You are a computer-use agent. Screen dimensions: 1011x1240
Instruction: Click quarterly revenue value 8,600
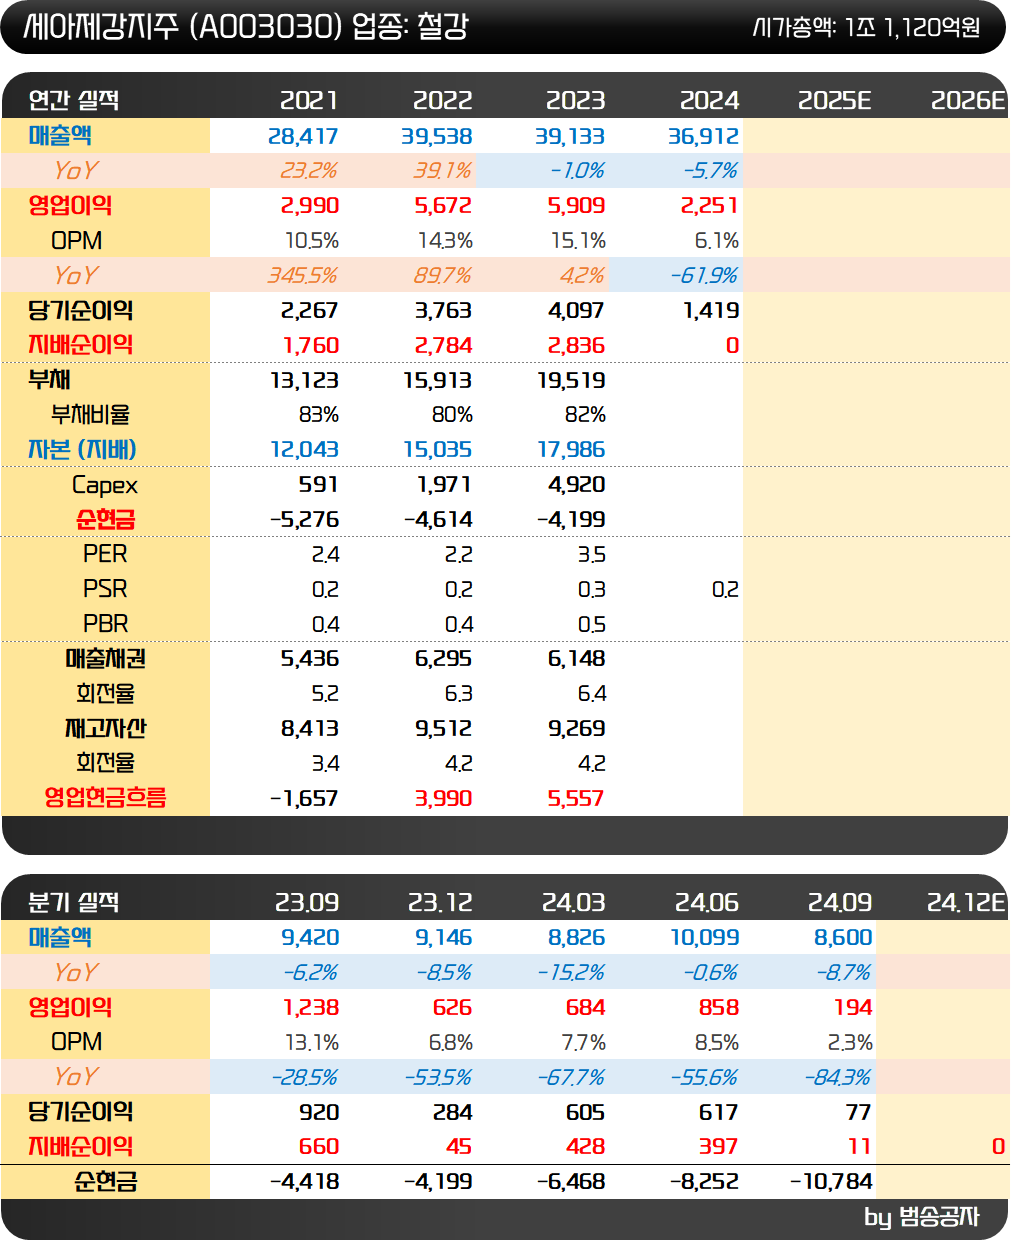(x=843, y=938)
